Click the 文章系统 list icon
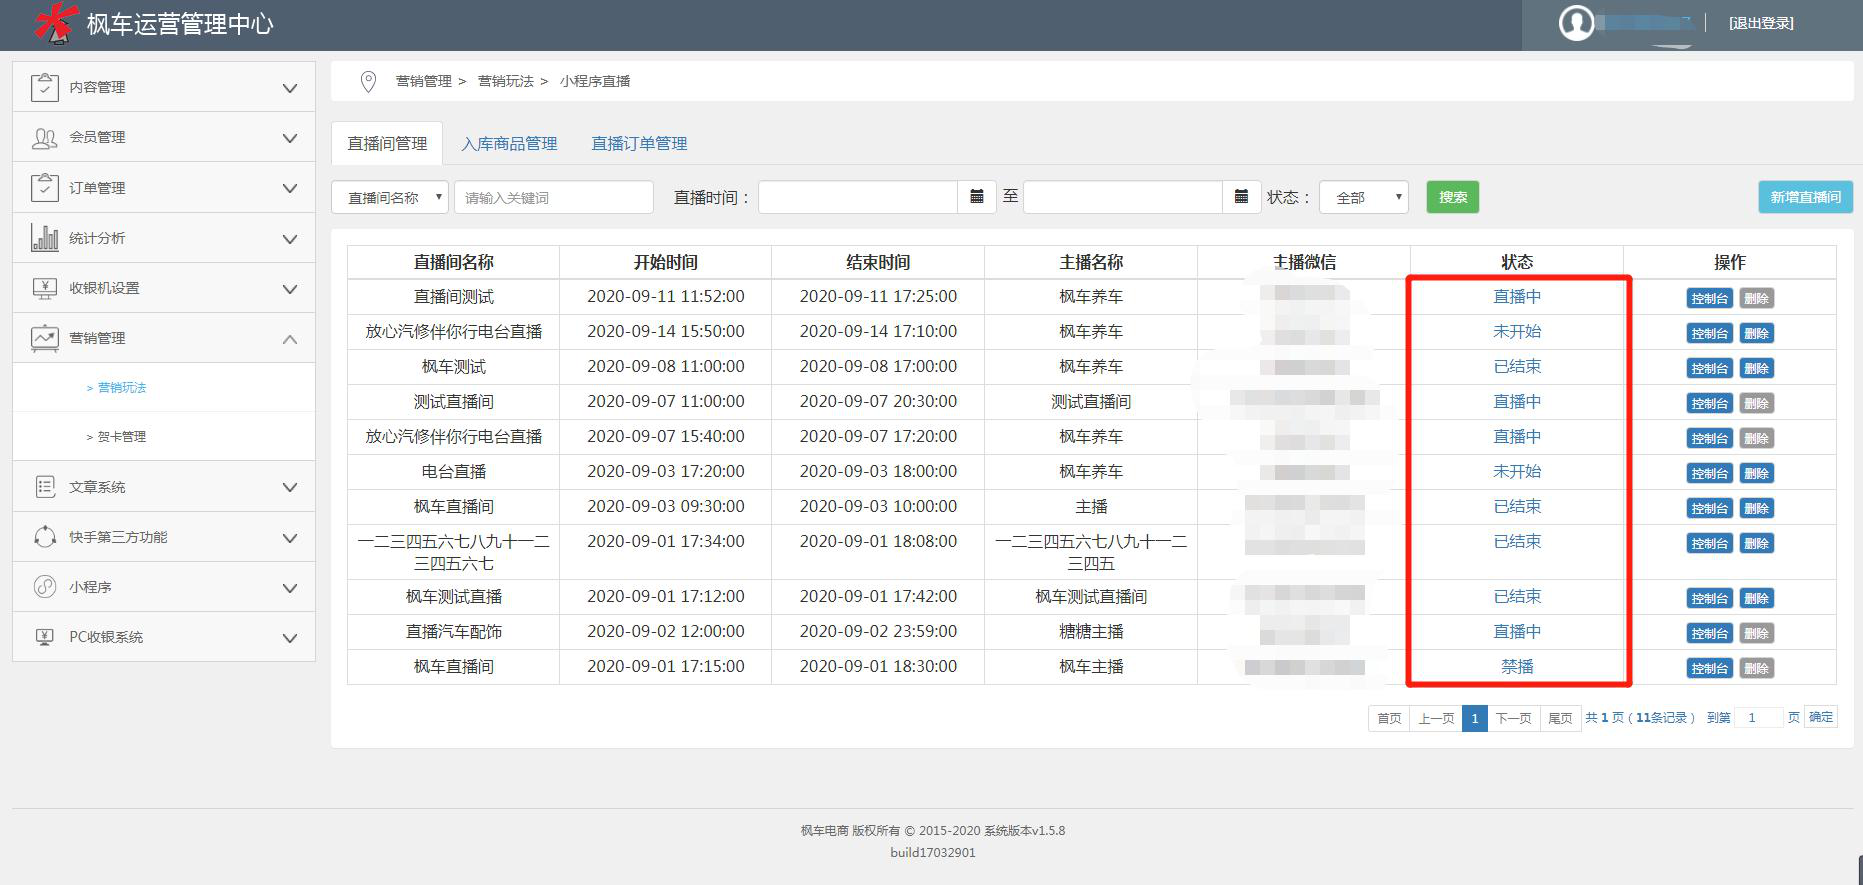The height and width of the screenshot is (885, 1863). [45, 487]
